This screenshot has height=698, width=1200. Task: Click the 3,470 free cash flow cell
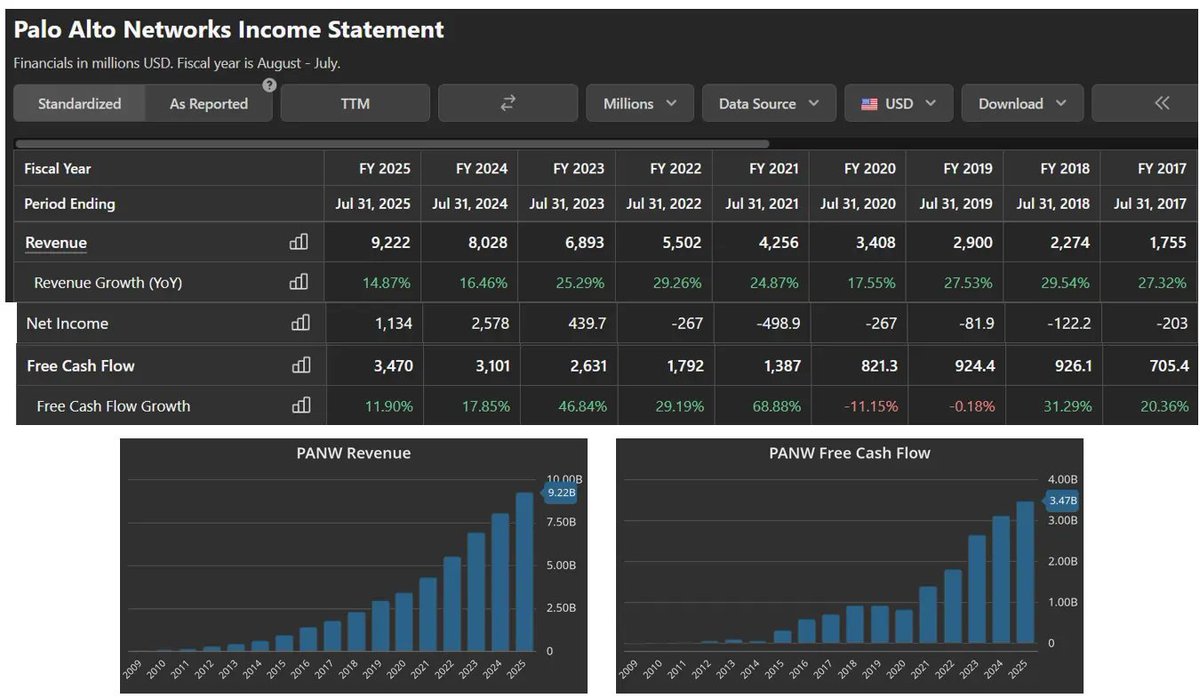point(393,366)
